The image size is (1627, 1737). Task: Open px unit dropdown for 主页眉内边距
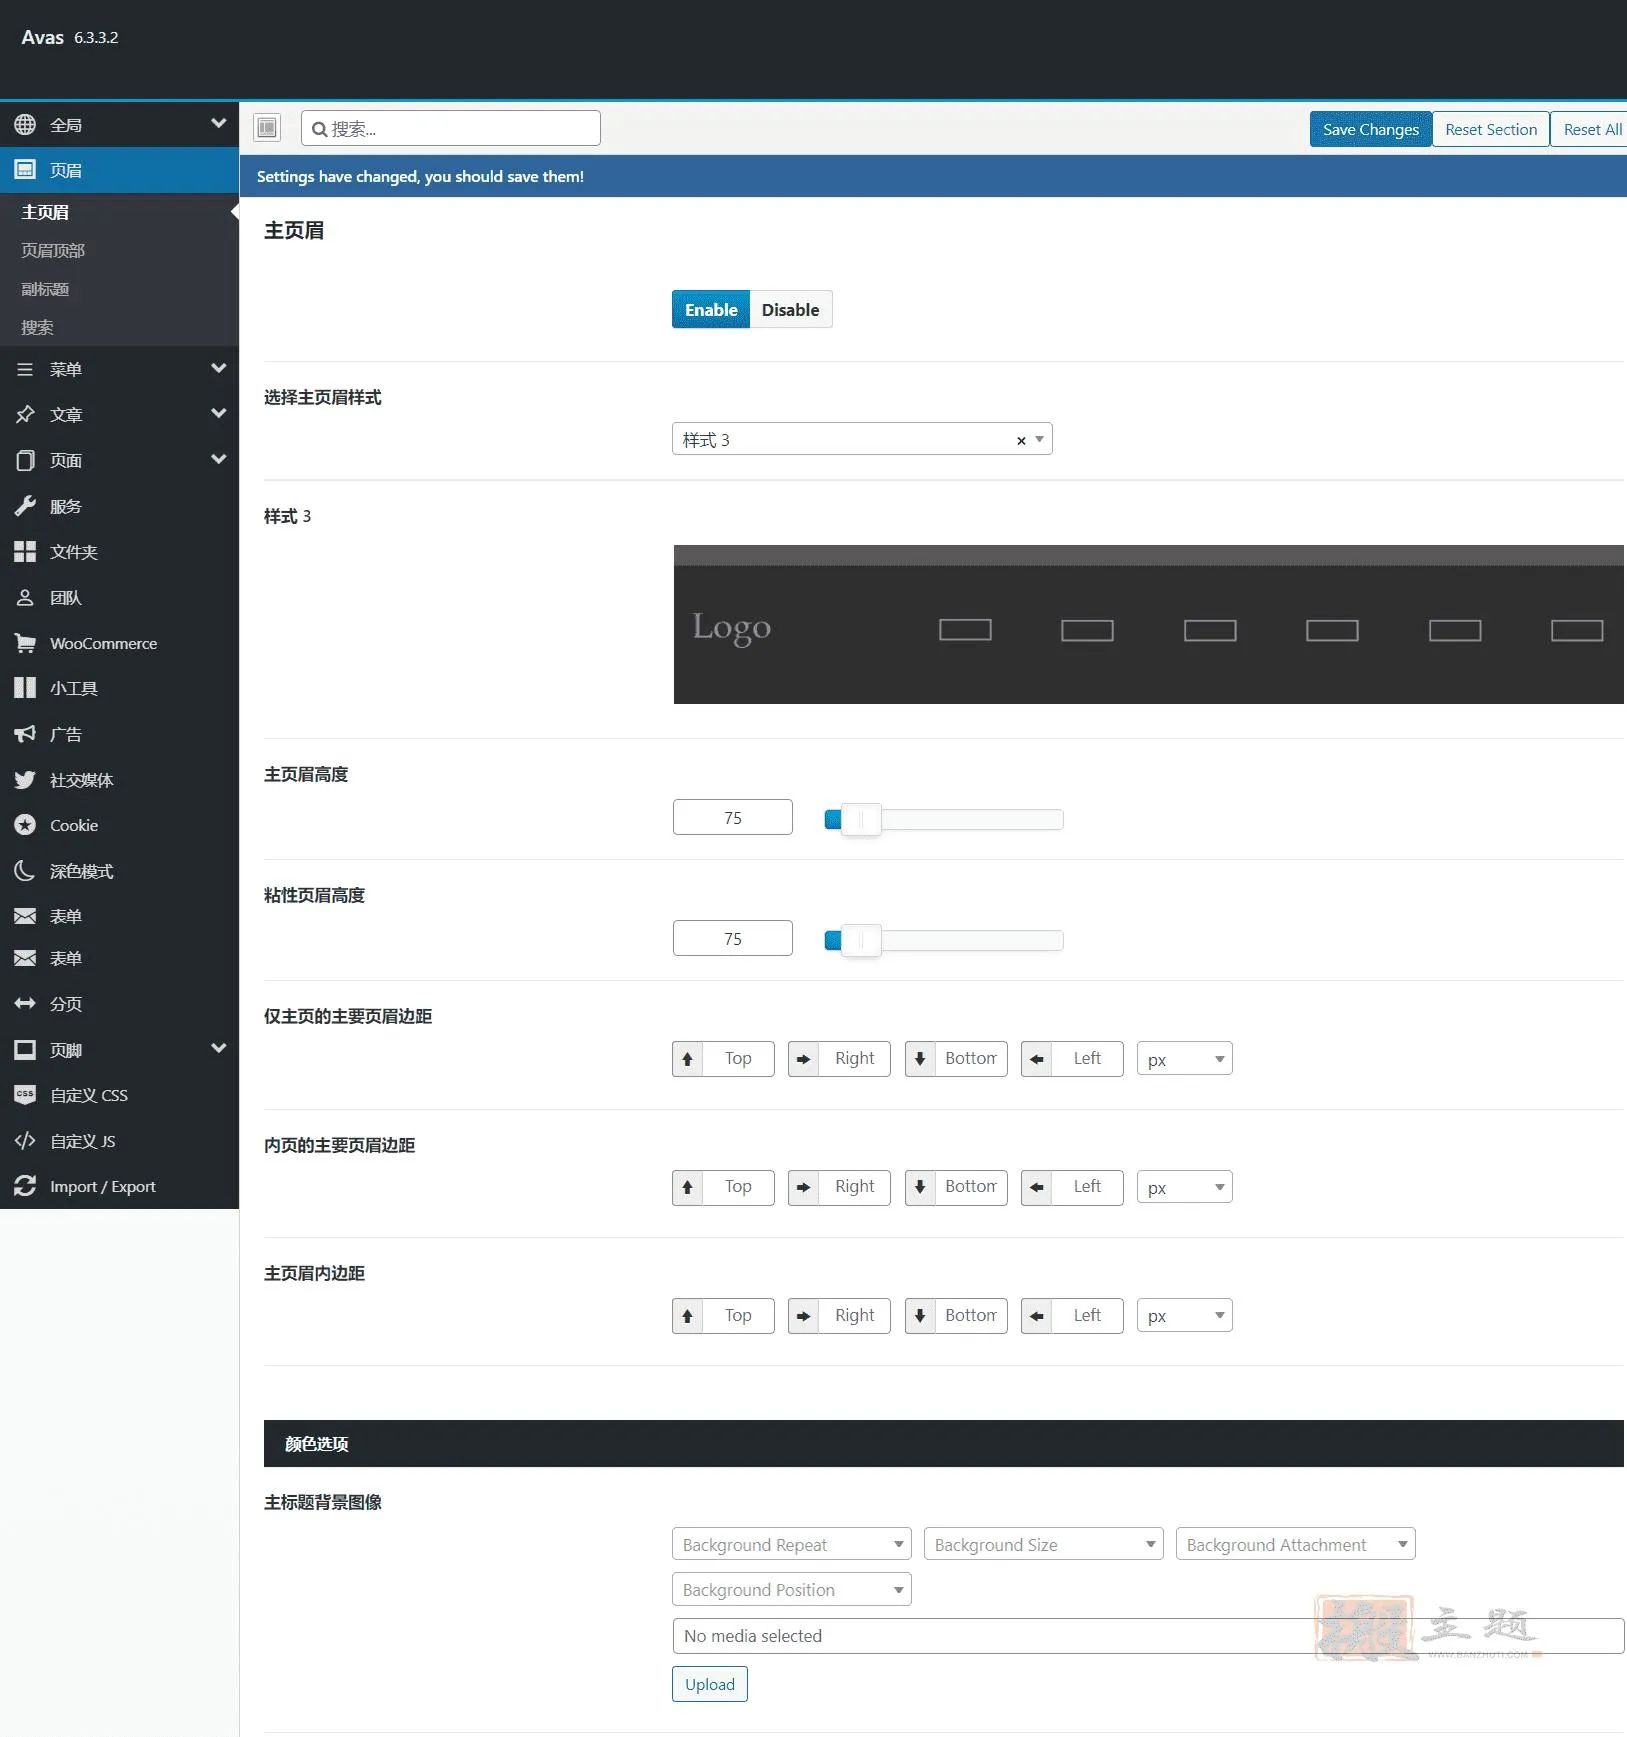click(1184, 1315)
